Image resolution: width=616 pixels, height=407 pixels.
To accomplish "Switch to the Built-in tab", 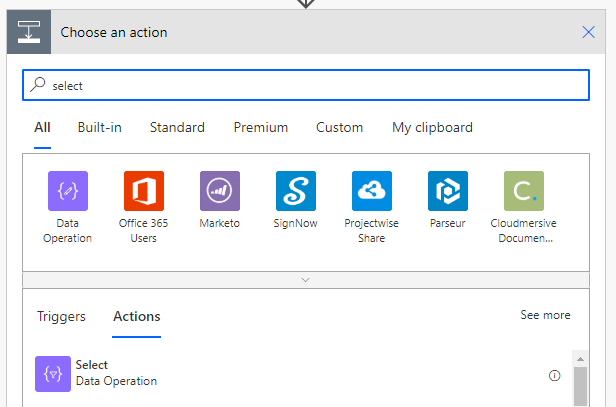I will coord(100,128).
